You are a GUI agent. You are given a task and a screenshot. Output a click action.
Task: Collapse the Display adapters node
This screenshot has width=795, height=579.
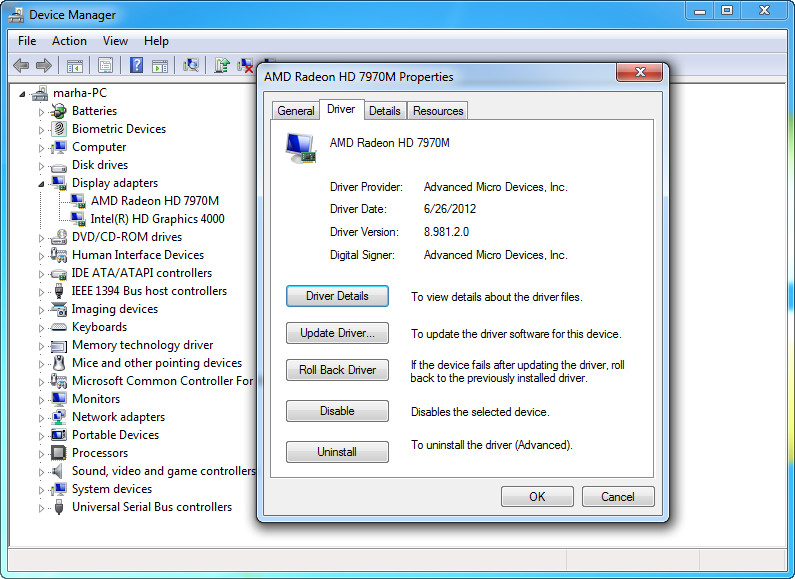(41, 184)
